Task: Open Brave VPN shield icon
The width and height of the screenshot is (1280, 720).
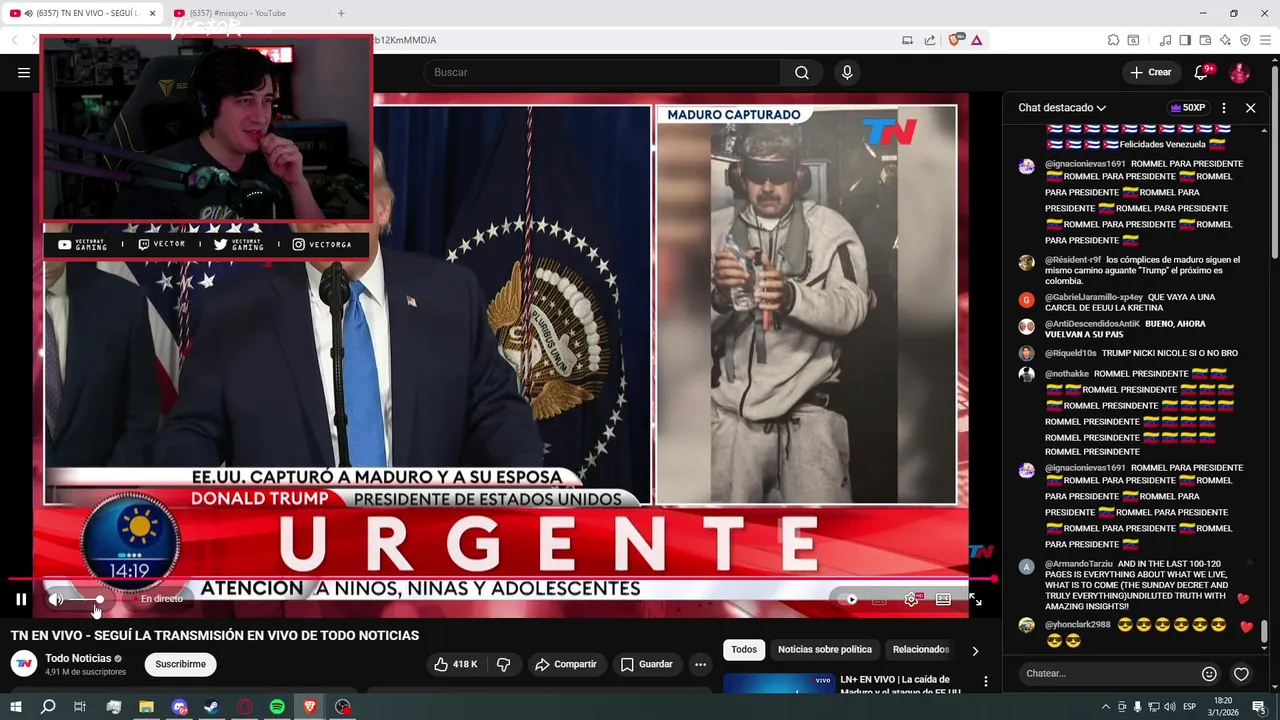Action: tap(1245, 40)
